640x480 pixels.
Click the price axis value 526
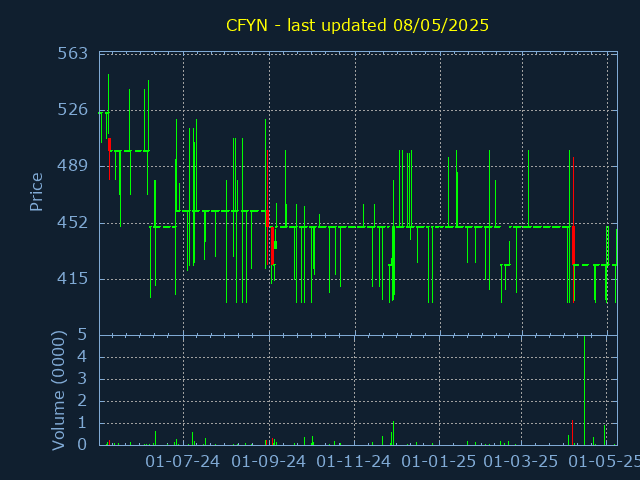coord(73,109)
